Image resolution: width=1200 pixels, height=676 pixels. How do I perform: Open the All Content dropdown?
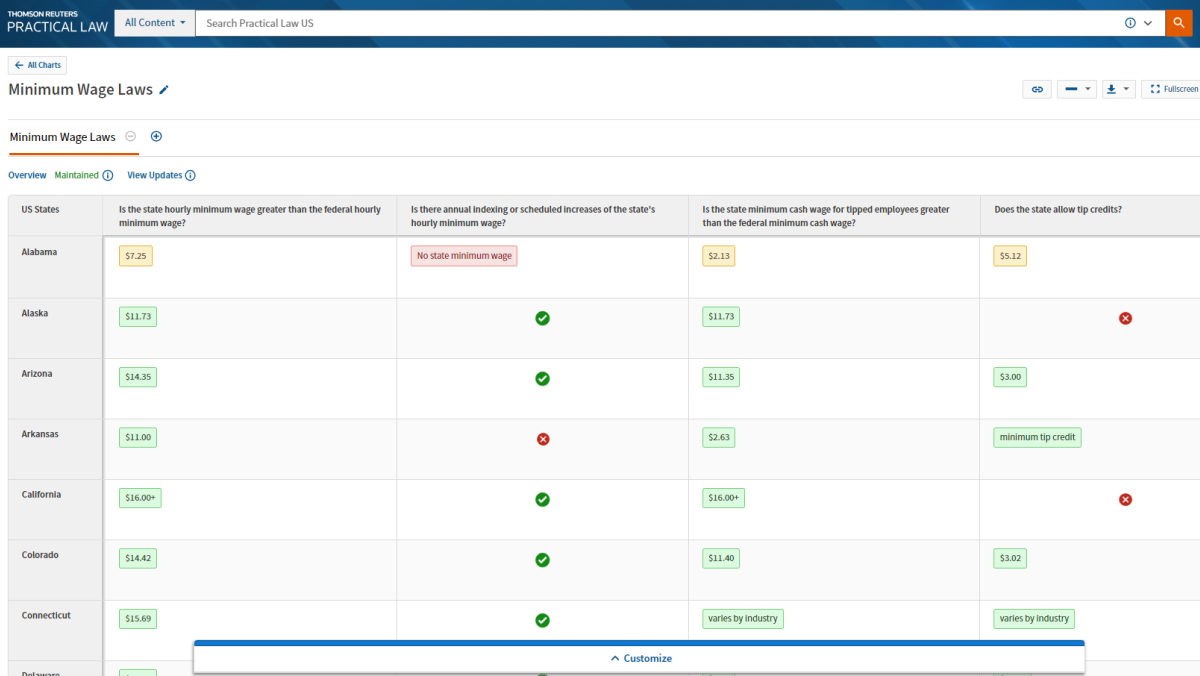155,22
